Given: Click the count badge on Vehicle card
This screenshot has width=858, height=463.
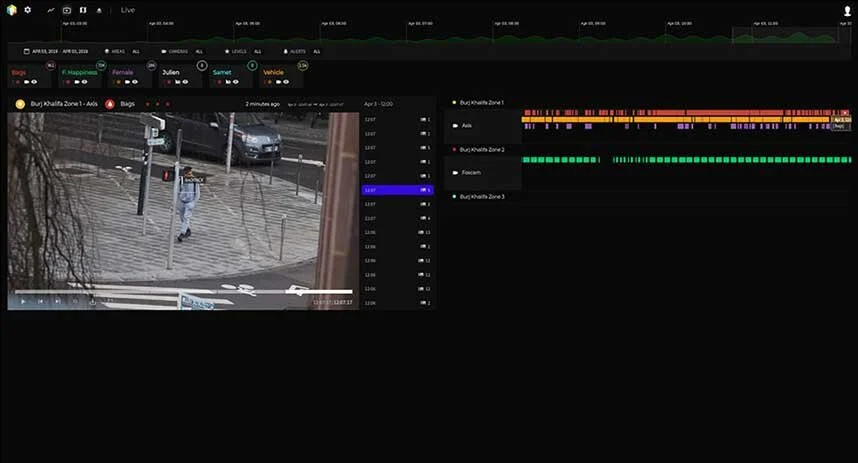Looking at the screenshot, I should tap(303, 66).
